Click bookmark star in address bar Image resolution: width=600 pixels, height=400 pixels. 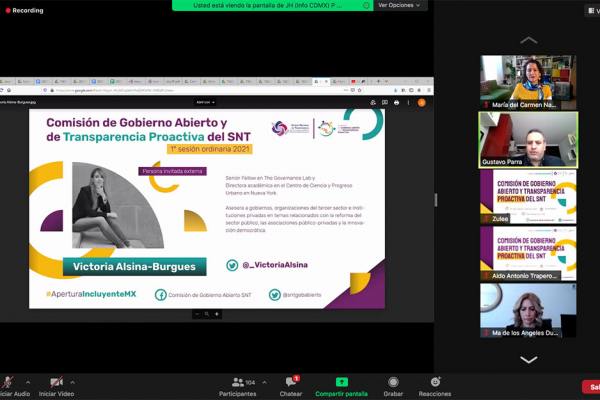click(x=359, y=90)
